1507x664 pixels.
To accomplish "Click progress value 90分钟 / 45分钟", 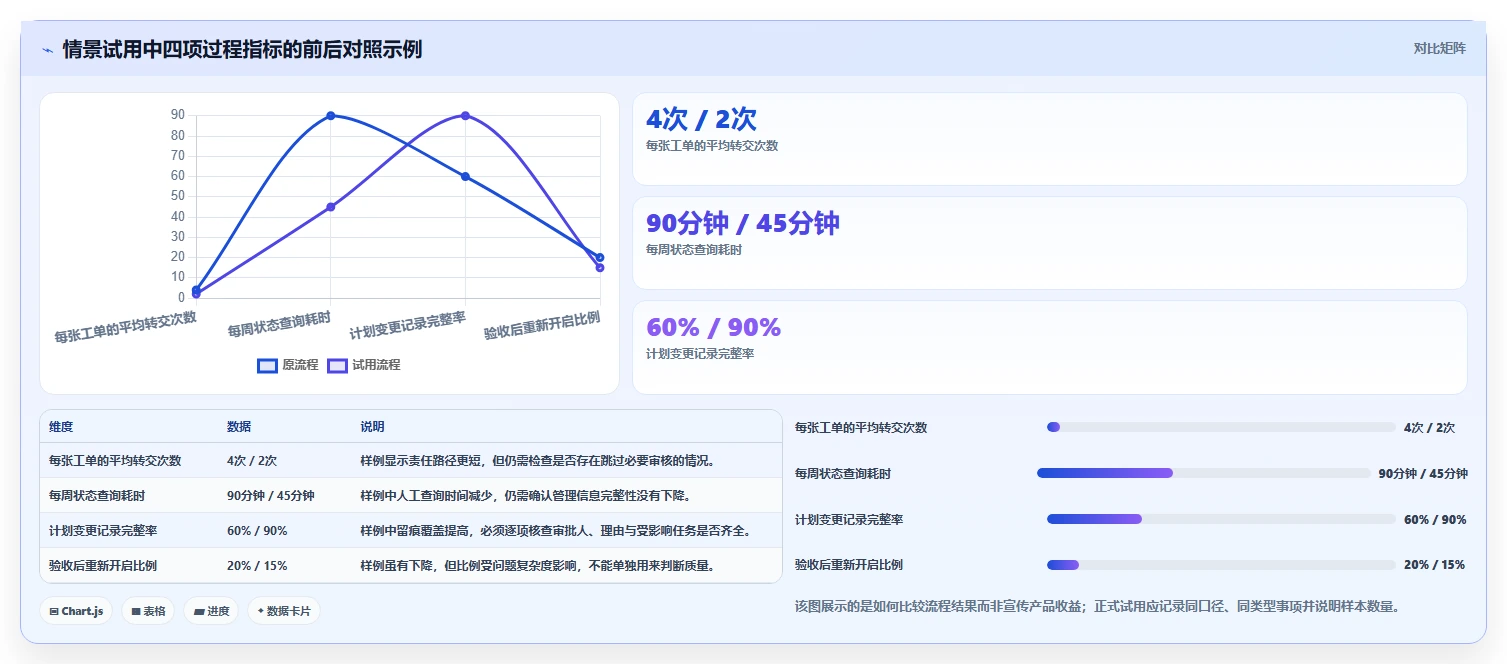I will click(x=1423, y=474).
